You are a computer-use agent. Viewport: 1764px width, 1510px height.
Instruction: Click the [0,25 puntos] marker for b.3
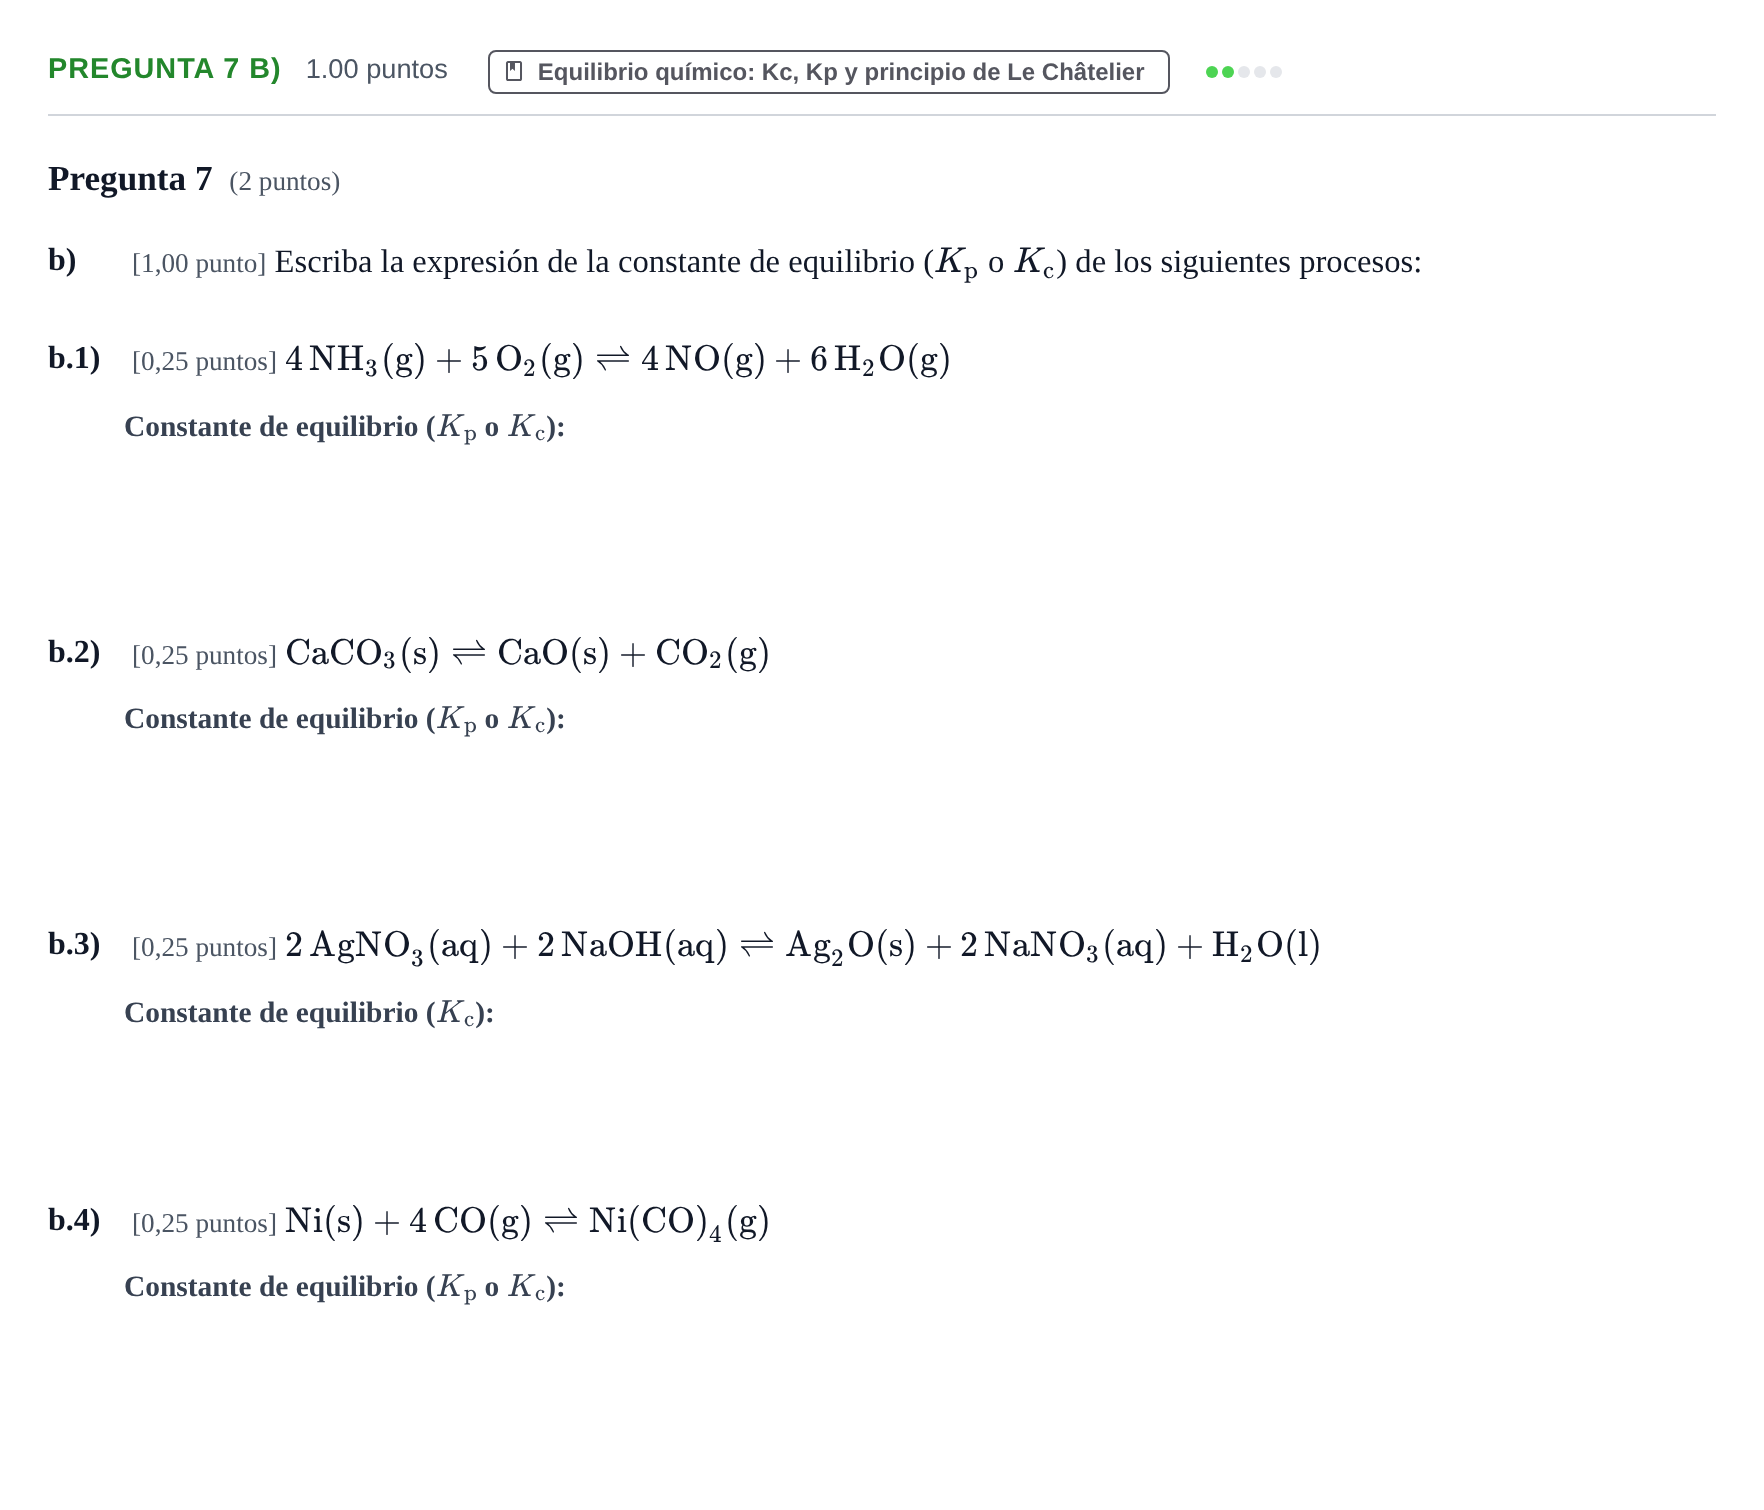pos(204,947)
